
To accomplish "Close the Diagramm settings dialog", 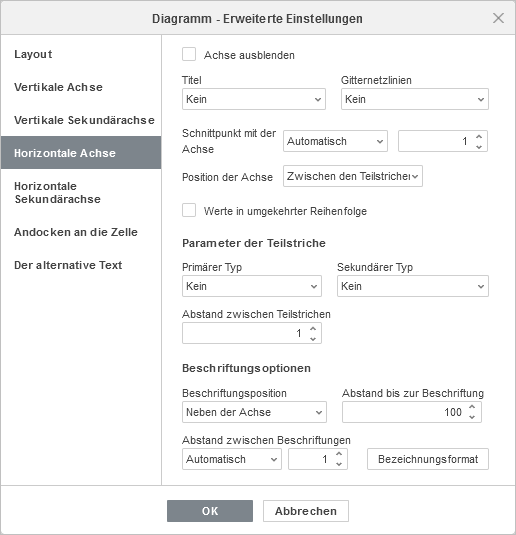I will tap(498, 18).
